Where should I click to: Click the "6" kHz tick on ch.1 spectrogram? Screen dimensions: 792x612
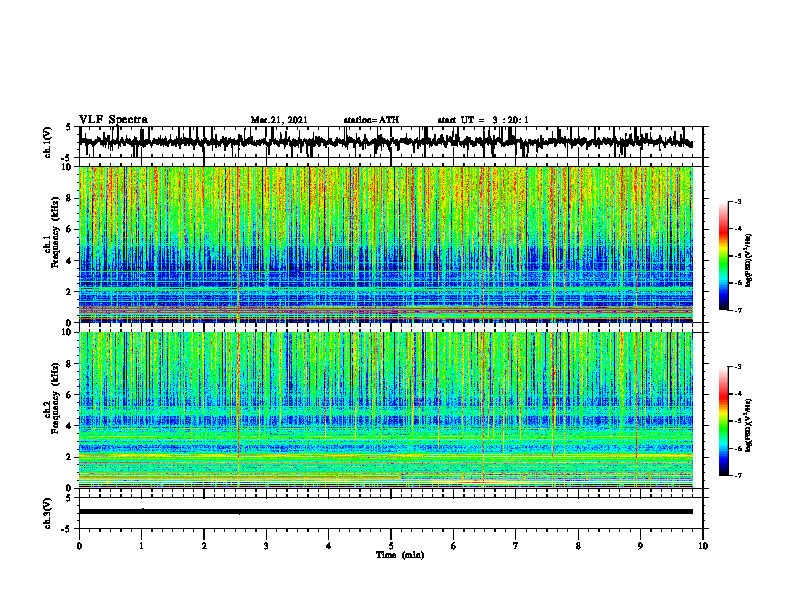(x=69, y=230)
